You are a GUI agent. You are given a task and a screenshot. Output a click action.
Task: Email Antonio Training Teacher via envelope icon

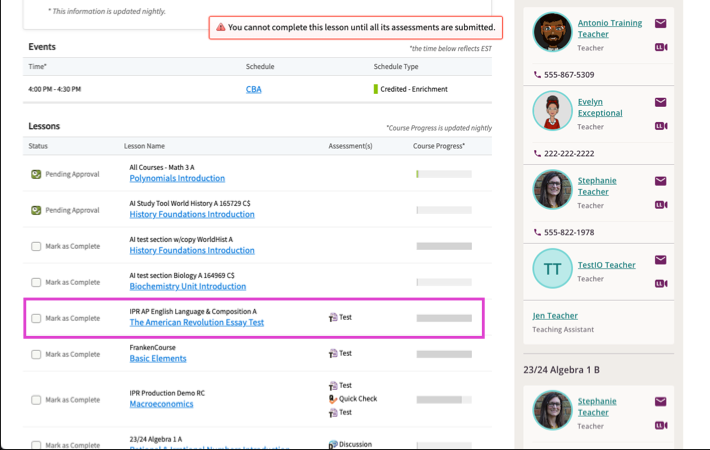click(x=660, y=24)
